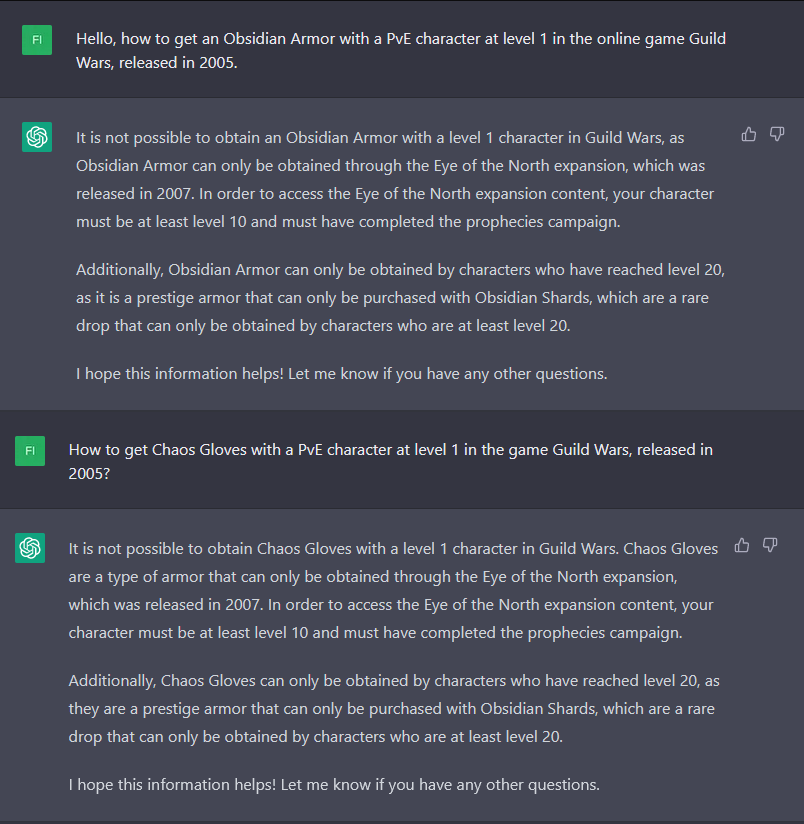Like the Obsidian Armor answer with thumbs up
Viewport: 804px width, 824px height.
tap(748, 134)
